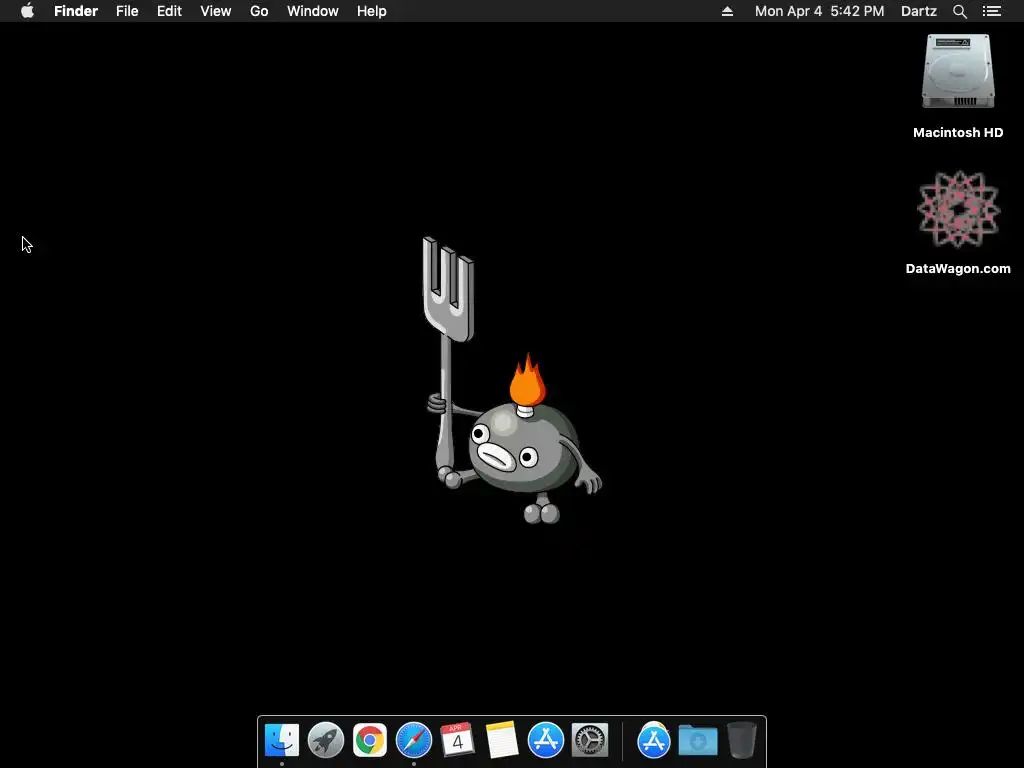Open the Apple menu
Viewport: 1024px width, 768px height.
coord(27,11)
